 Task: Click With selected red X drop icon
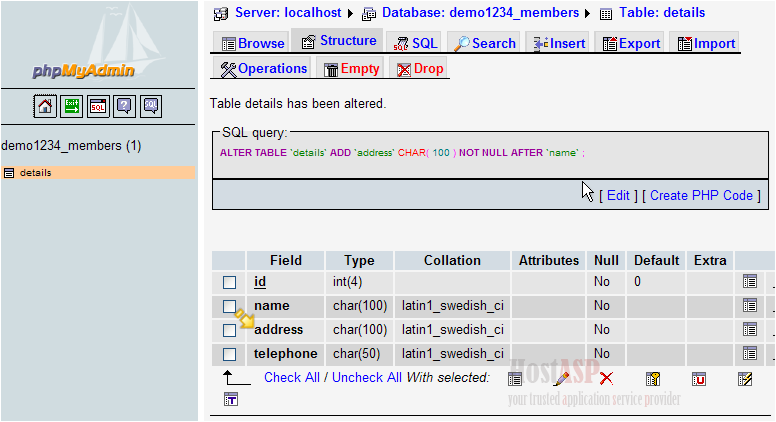606,379
